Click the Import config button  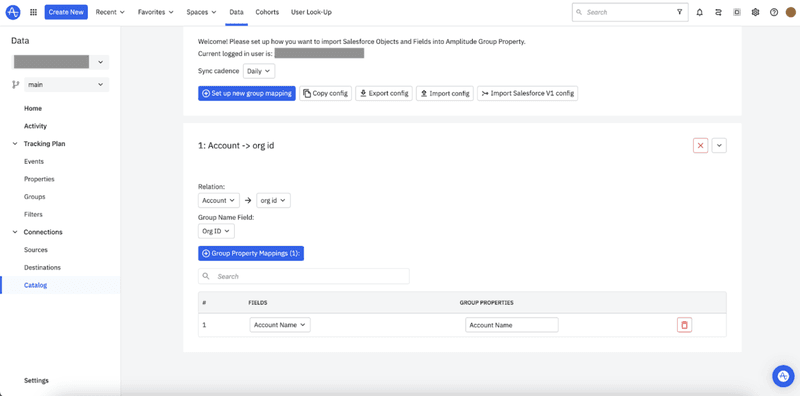pyautogui.click(x=445, y=93)
